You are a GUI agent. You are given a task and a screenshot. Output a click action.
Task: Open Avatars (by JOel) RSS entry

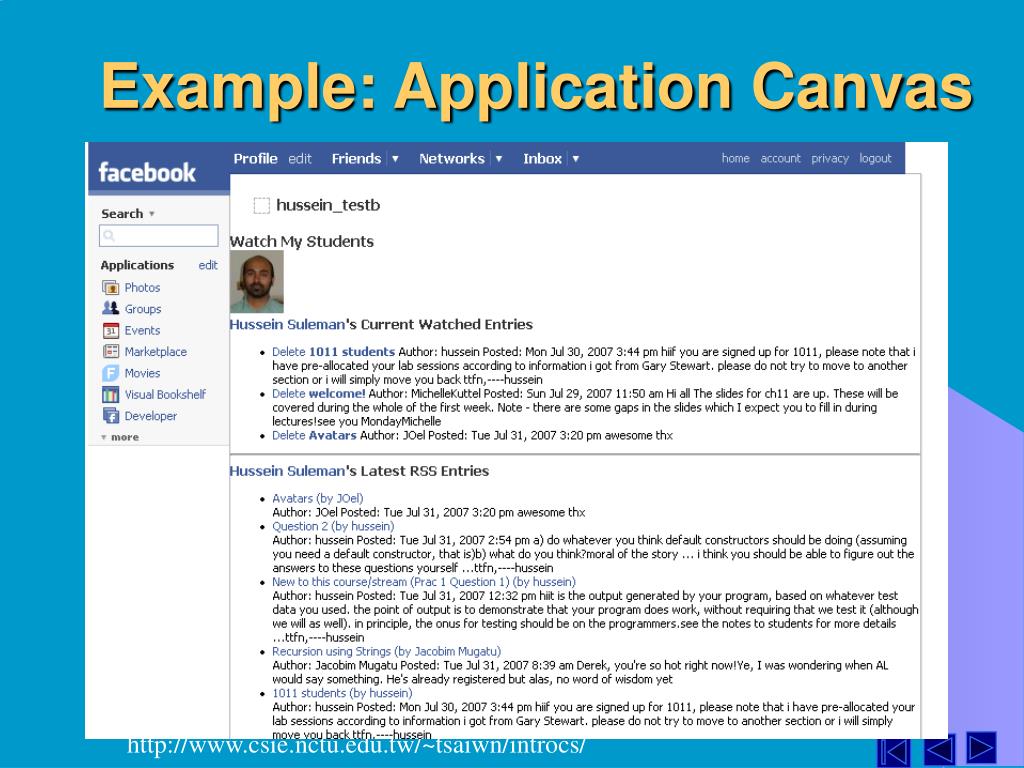(318, 498)
